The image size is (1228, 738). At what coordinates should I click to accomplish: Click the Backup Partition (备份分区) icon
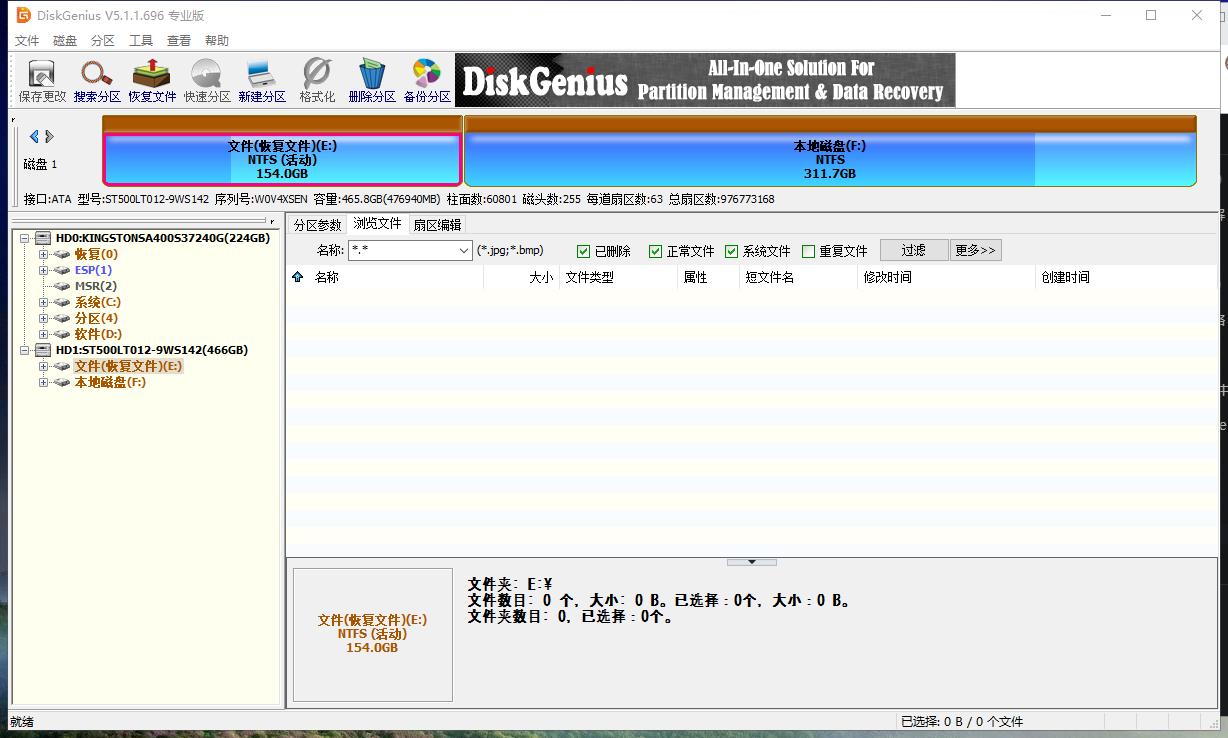pos(427,81)
